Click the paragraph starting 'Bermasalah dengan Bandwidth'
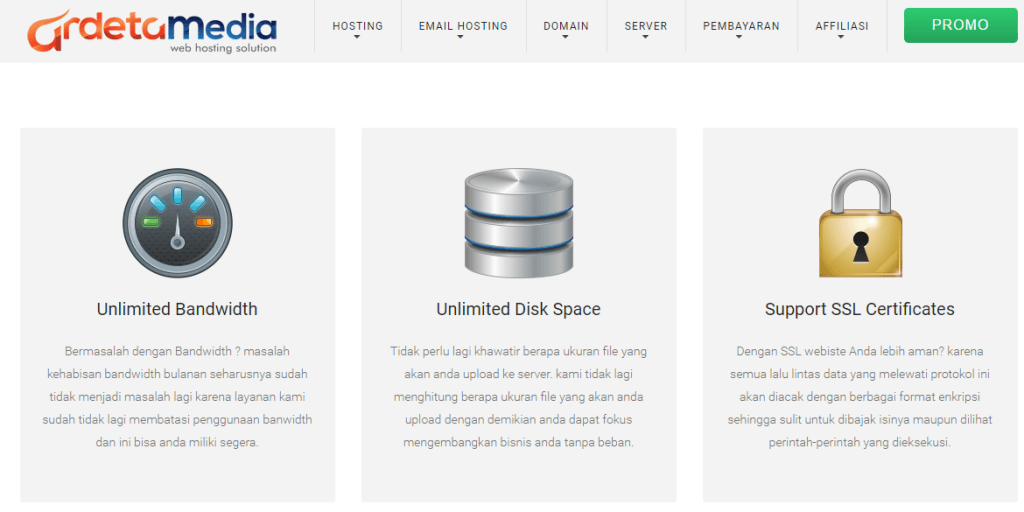The width and height of the screenshot is (1024, 512). [x=177, y=397]
